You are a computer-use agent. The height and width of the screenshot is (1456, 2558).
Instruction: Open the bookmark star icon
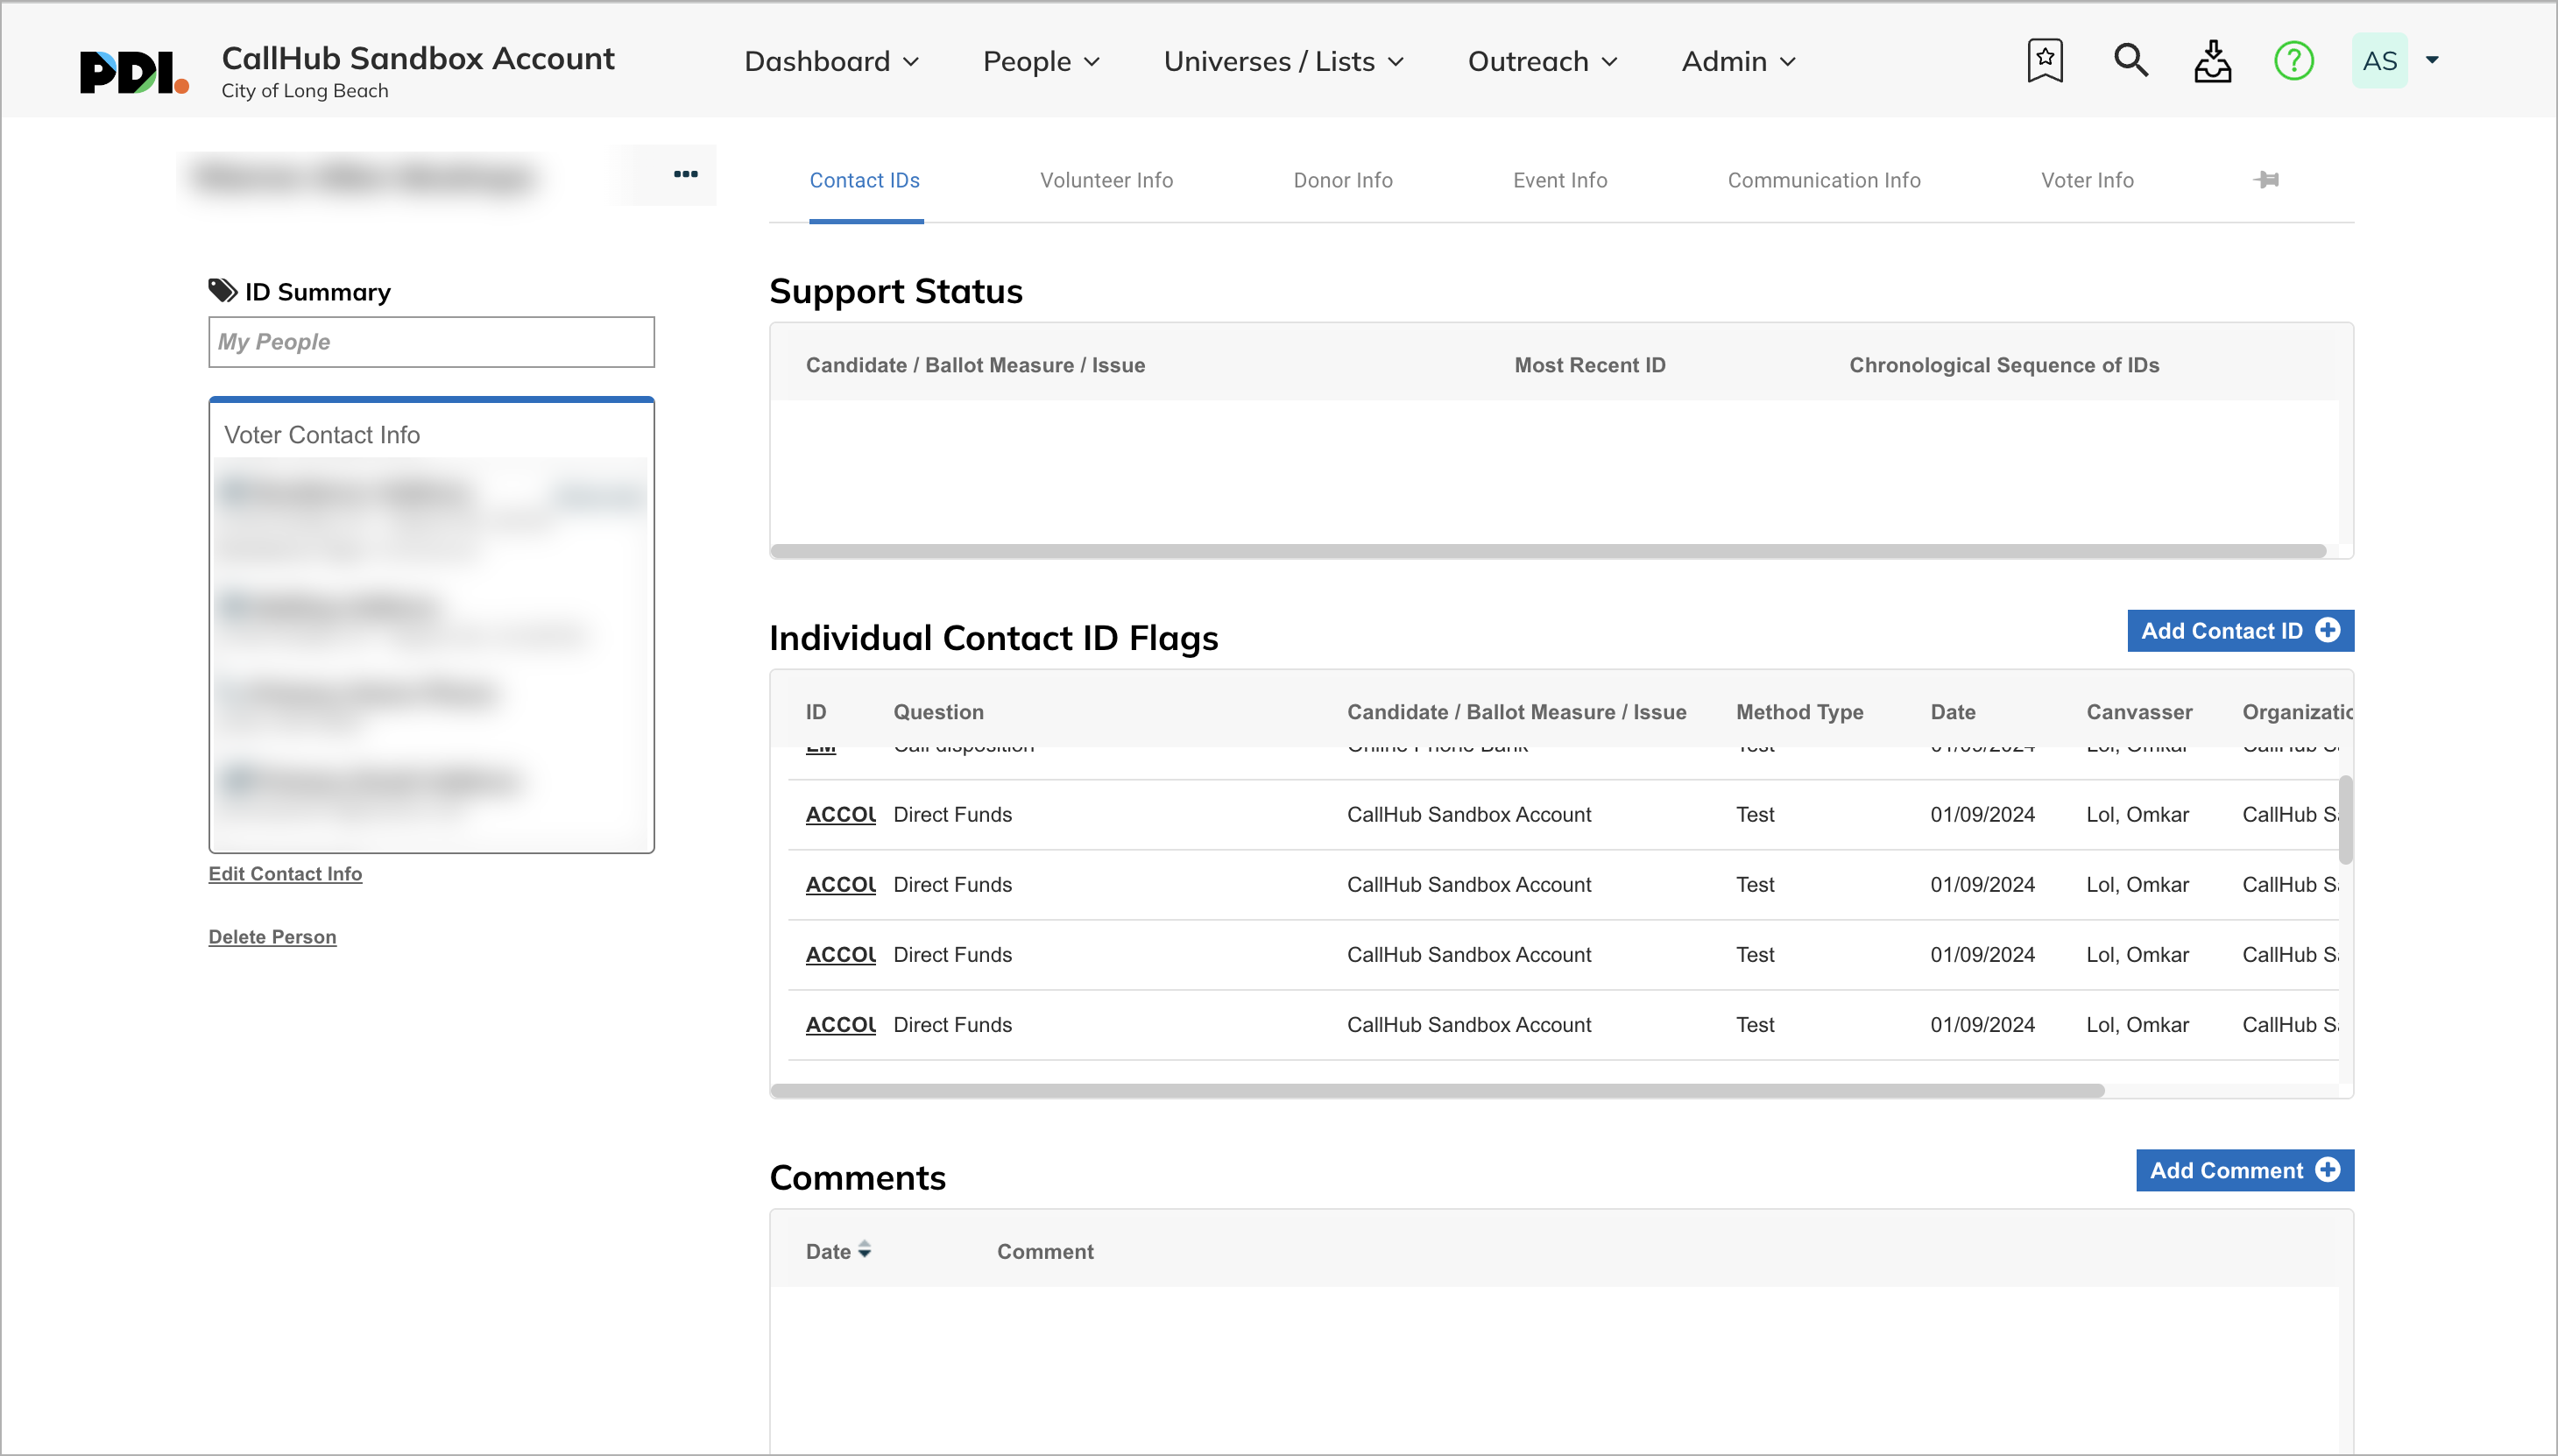(x=2045, y=61)
